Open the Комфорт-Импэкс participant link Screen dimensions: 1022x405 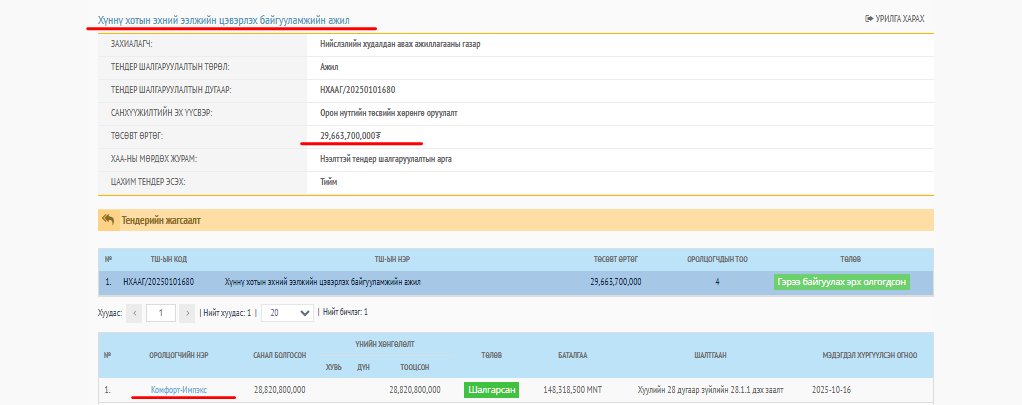179,389
